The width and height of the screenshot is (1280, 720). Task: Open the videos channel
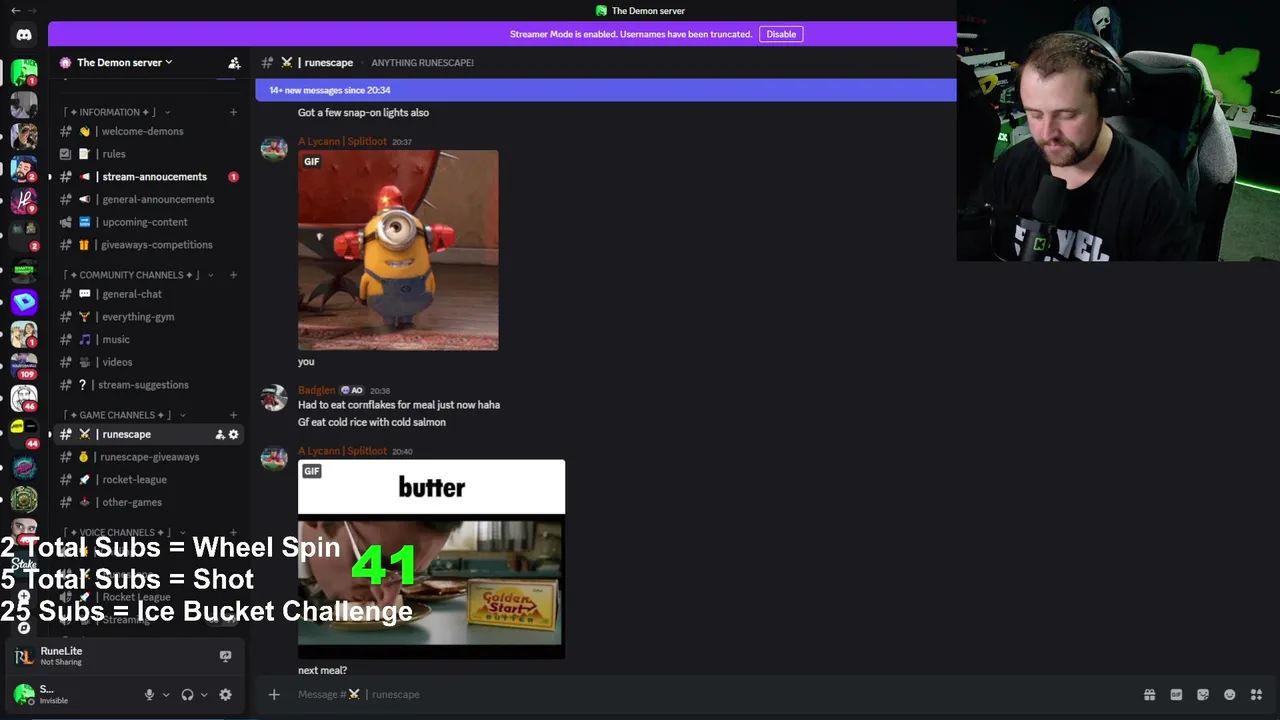(147, 362)
